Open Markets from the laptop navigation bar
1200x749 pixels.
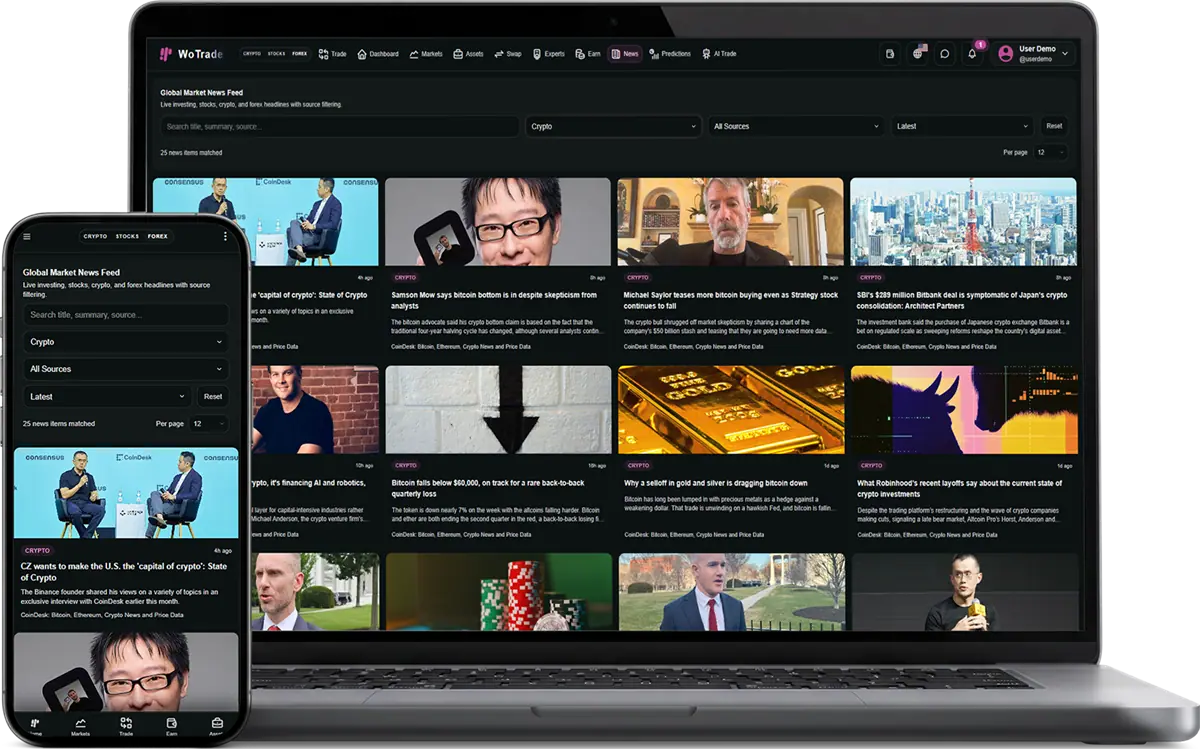click(426, 54)
